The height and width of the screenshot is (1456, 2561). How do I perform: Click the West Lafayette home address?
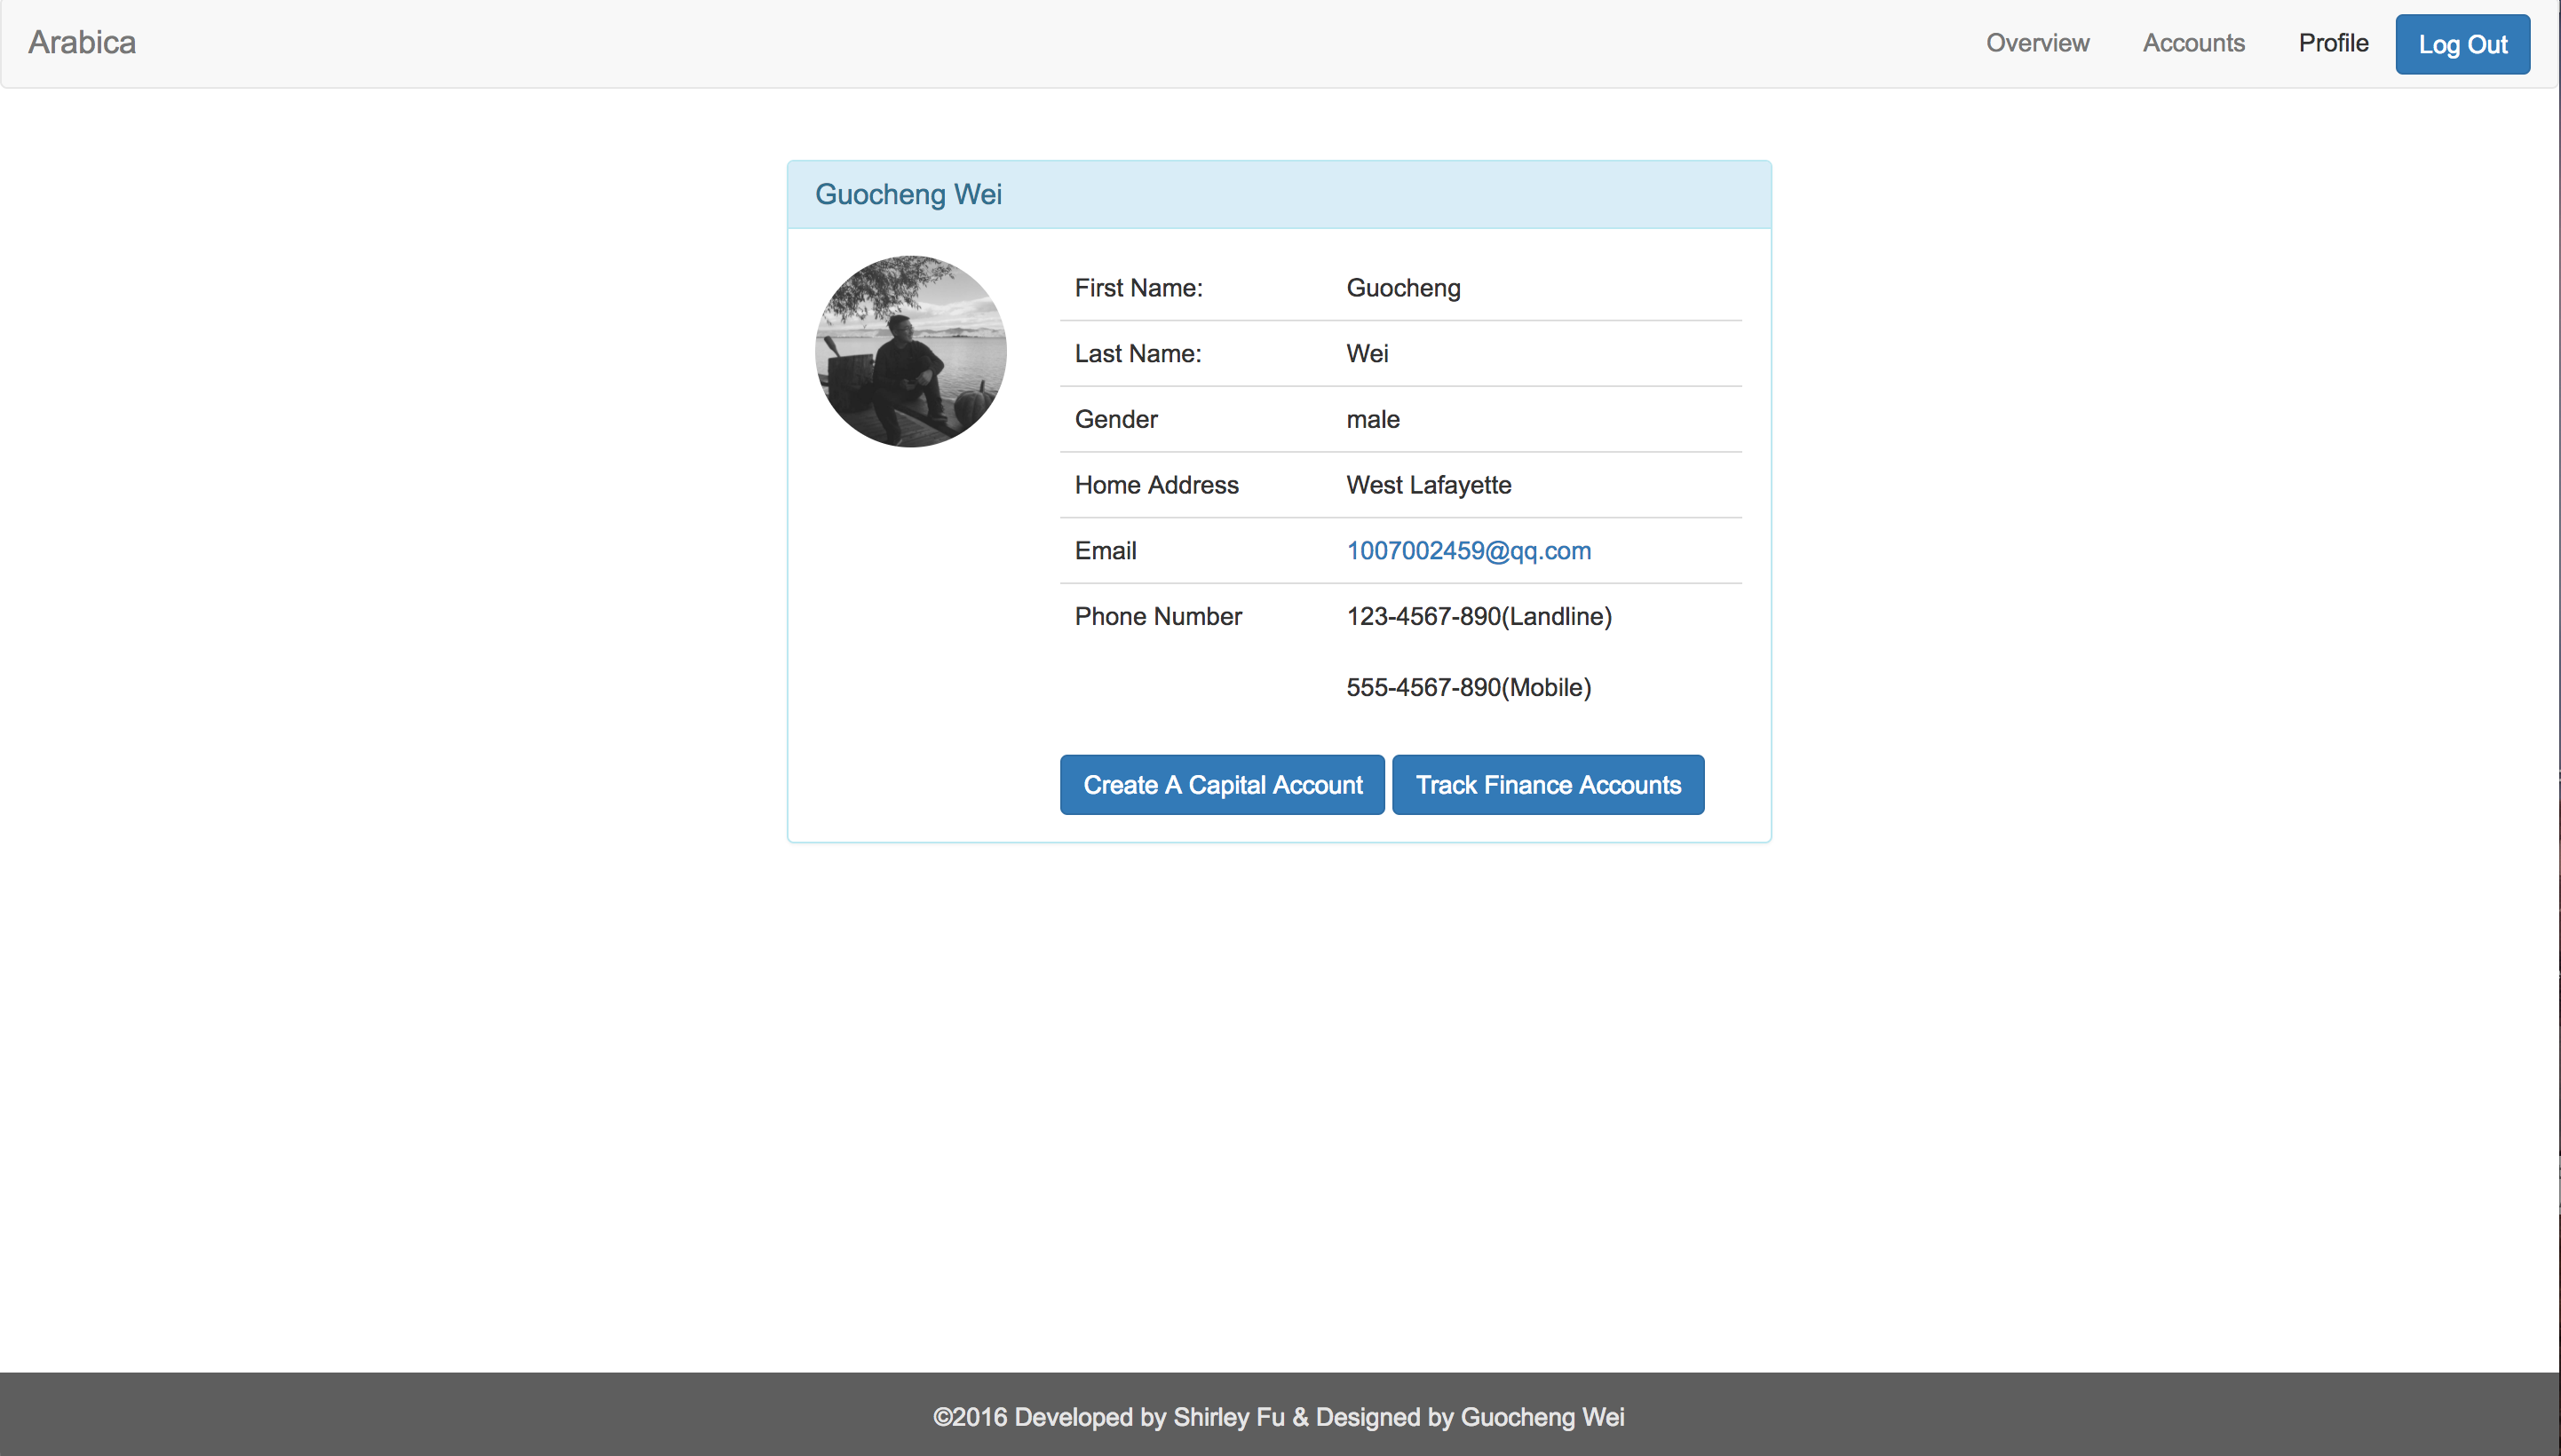click(x=1428, y=485)
